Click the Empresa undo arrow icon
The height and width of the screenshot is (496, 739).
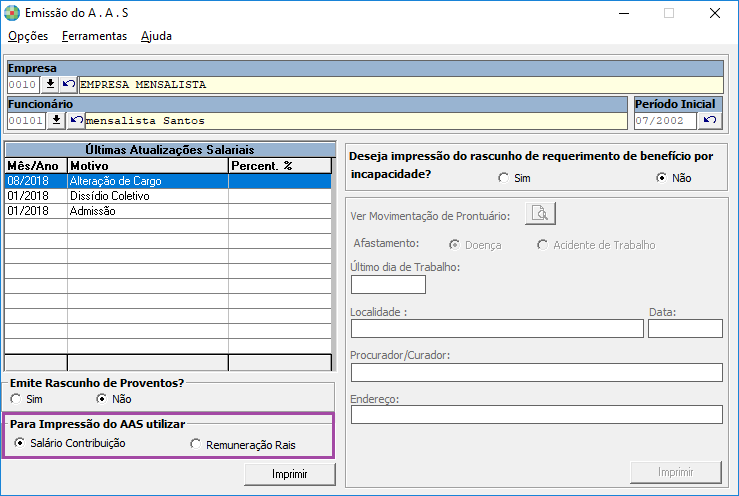click(x=69, y=84)
